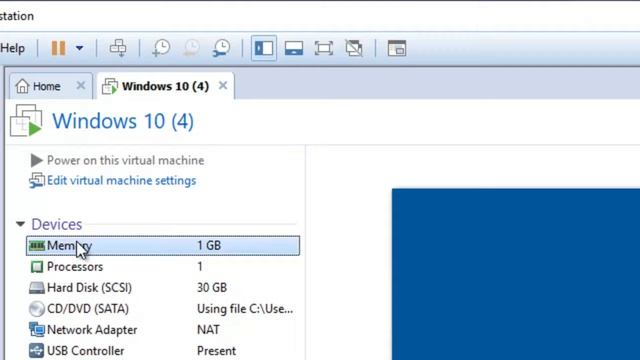Click the VM icon on Windows 10 tab
640x360 pixels.
pos(110,86)
